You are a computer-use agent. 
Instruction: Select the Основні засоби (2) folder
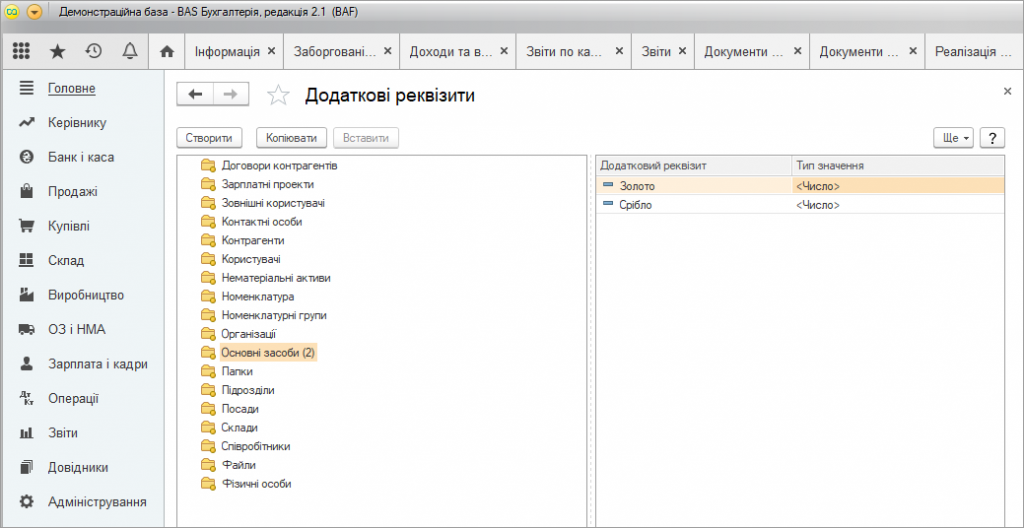[x=268, y=353]
